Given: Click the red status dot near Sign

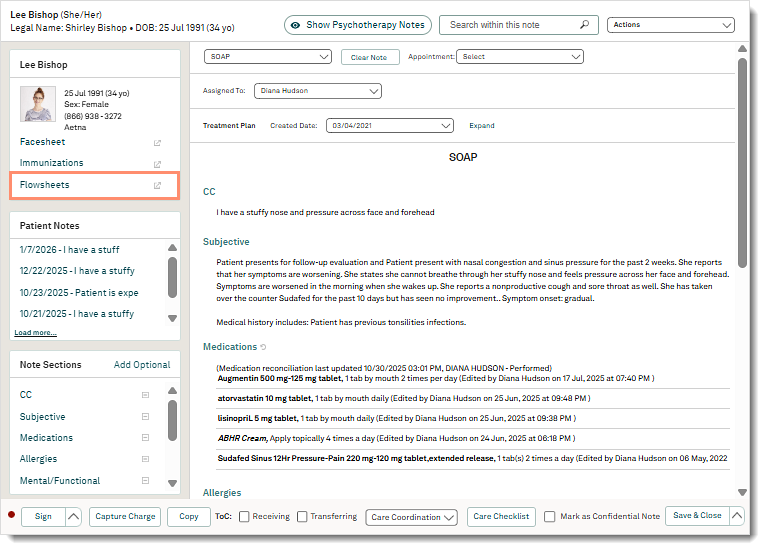Looking at the screenshot, I should (x=12, y=514).
